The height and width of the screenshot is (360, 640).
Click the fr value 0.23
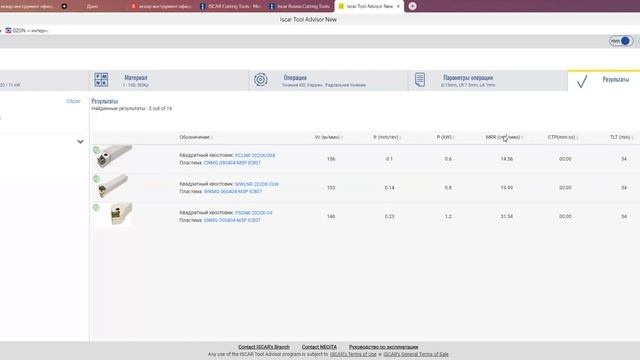click(x=389, y=216)
